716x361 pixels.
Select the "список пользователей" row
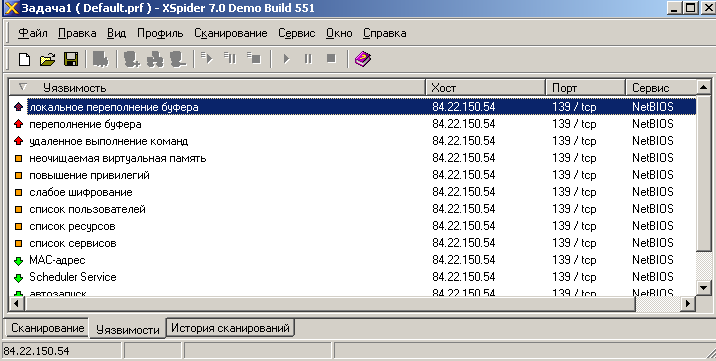pos(353,209)
